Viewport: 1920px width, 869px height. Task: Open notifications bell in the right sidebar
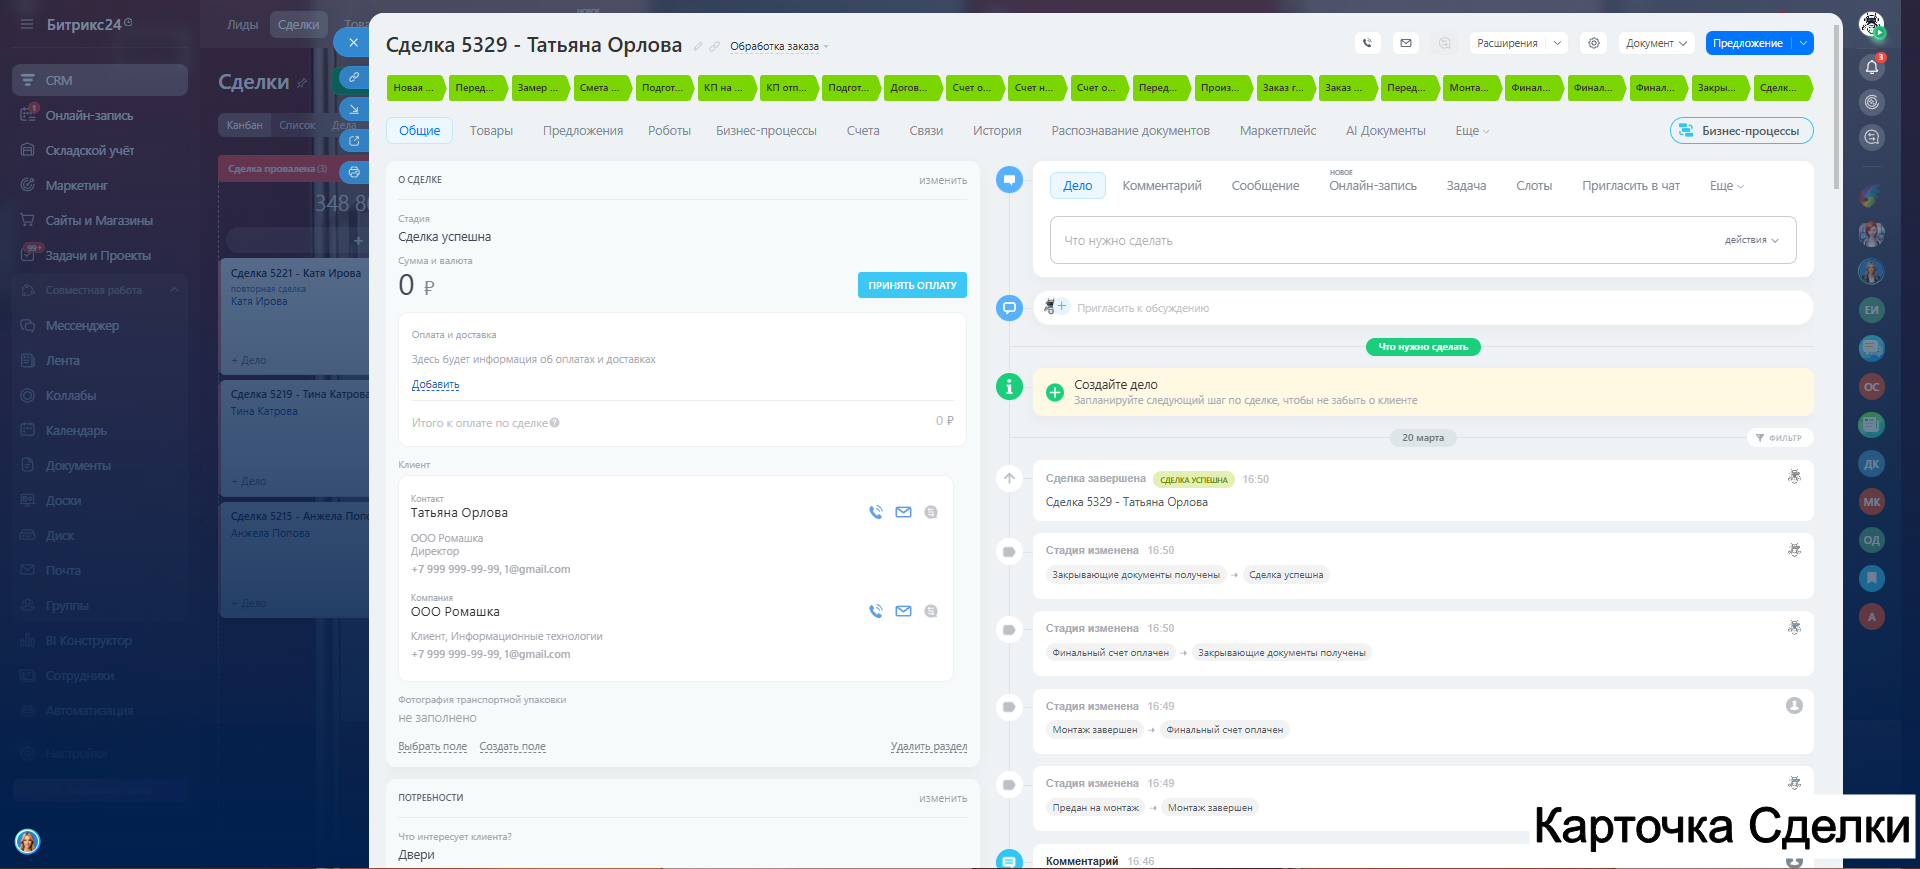tap(1872, 67)
